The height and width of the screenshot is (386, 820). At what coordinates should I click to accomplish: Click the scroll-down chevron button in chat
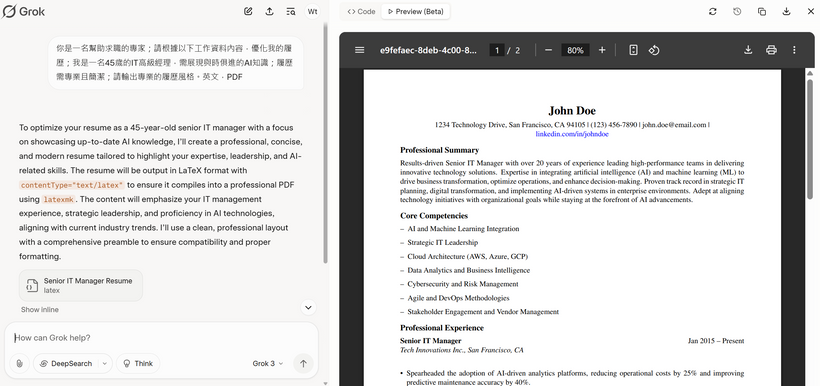pyautogui.click(x=309, y=308)
